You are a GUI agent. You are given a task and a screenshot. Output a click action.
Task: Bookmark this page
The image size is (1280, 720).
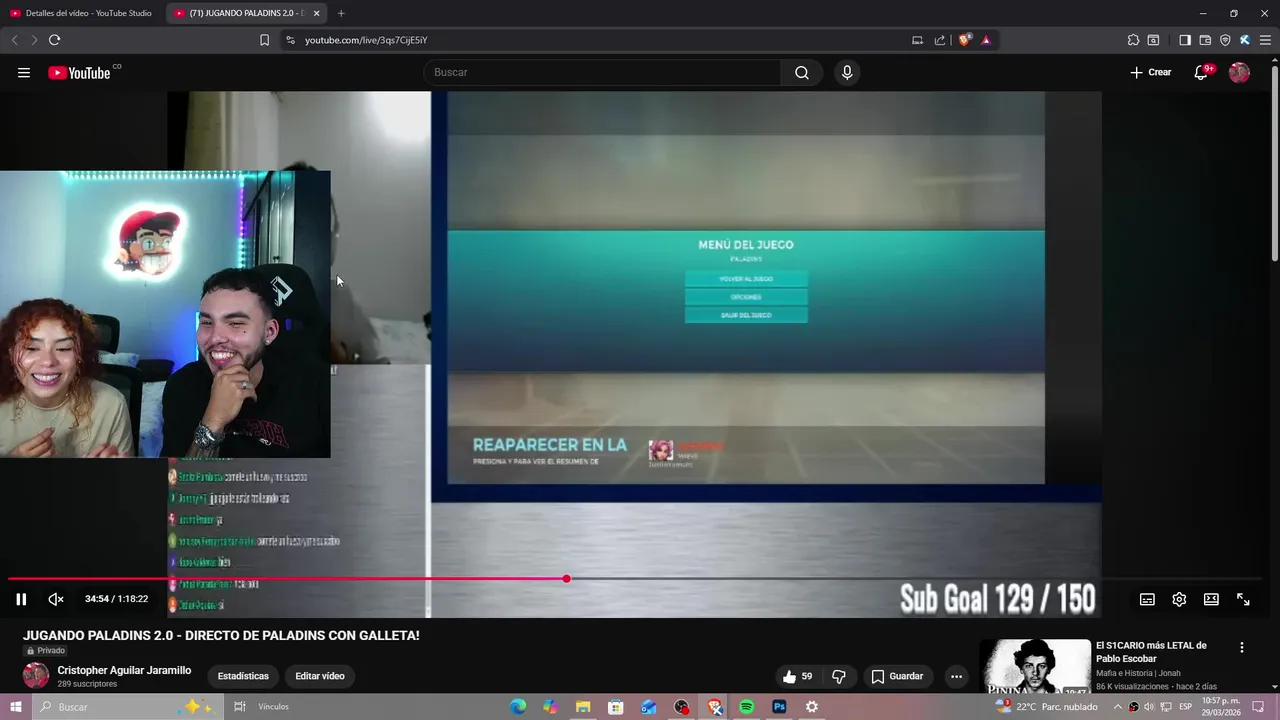click(x=264, y=40)
